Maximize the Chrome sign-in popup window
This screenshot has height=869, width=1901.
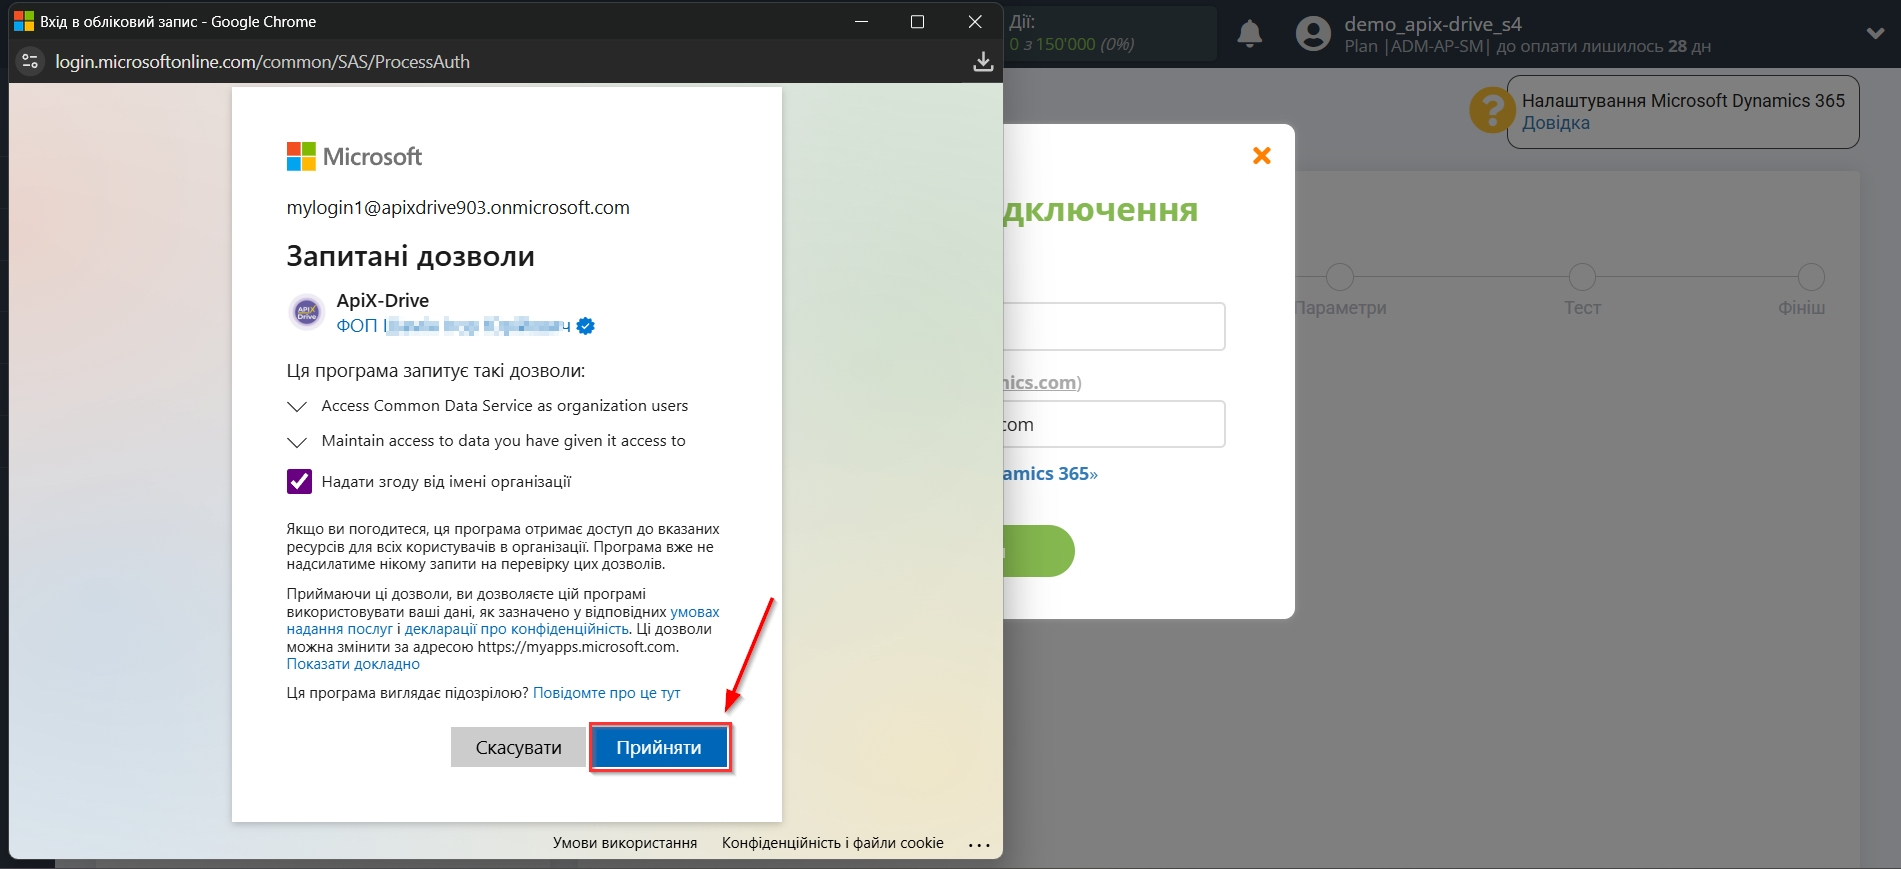(917, 21)
